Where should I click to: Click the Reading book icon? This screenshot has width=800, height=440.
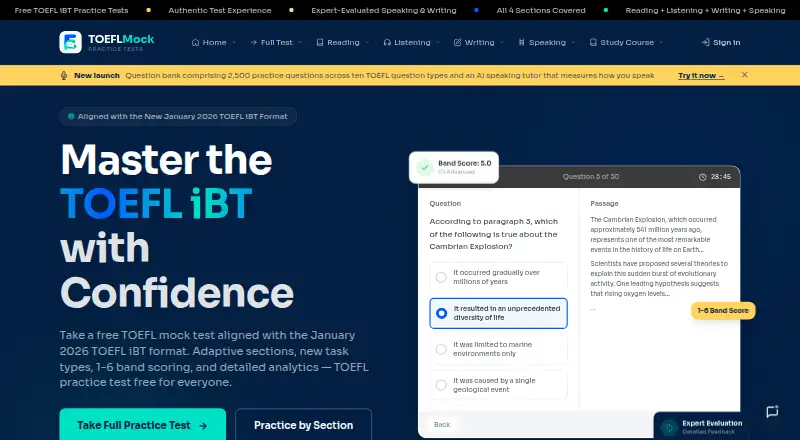320,42
